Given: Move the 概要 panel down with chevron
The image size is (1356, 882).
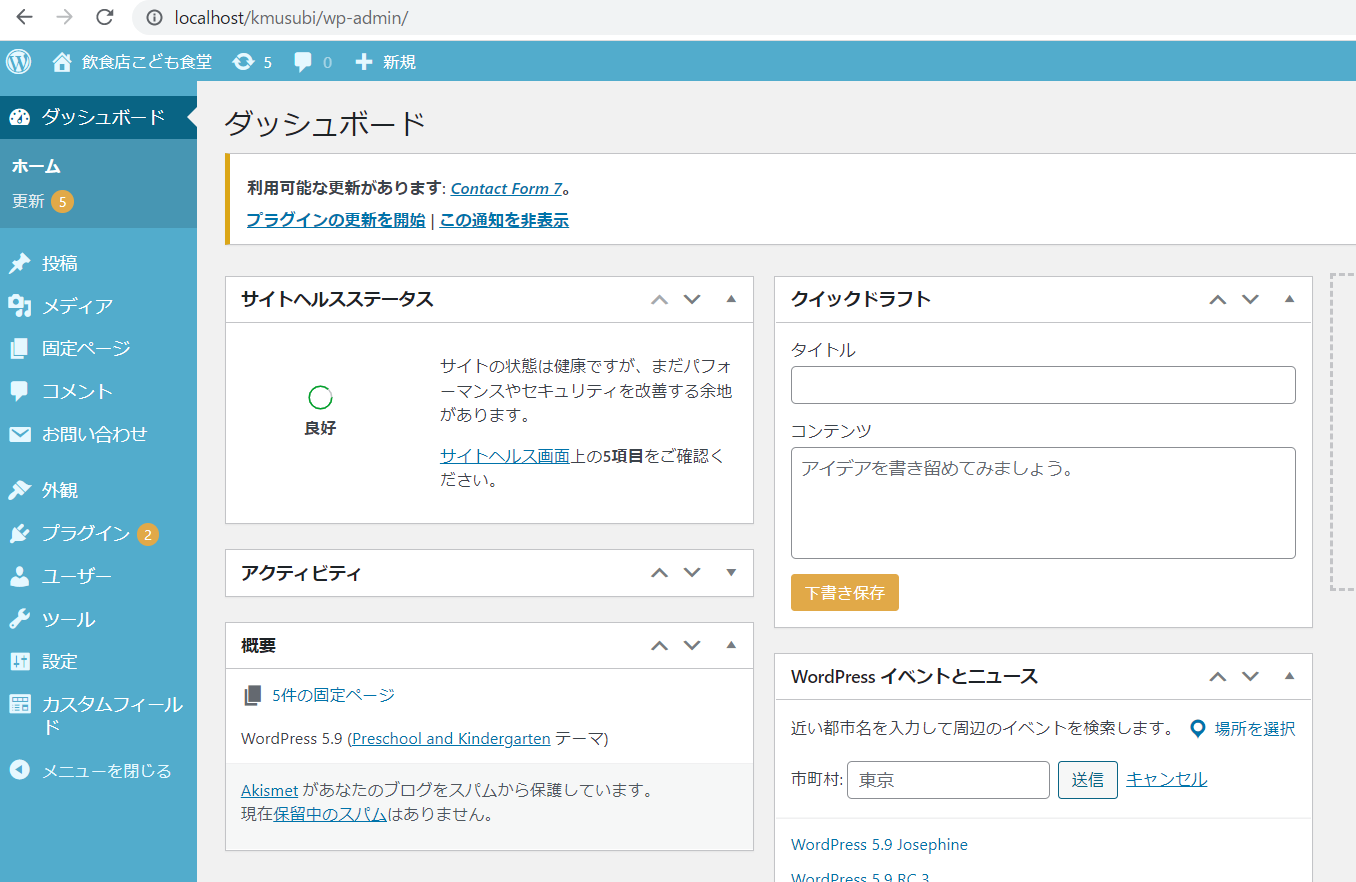Looking at the screenshot, I should point(692,645).
